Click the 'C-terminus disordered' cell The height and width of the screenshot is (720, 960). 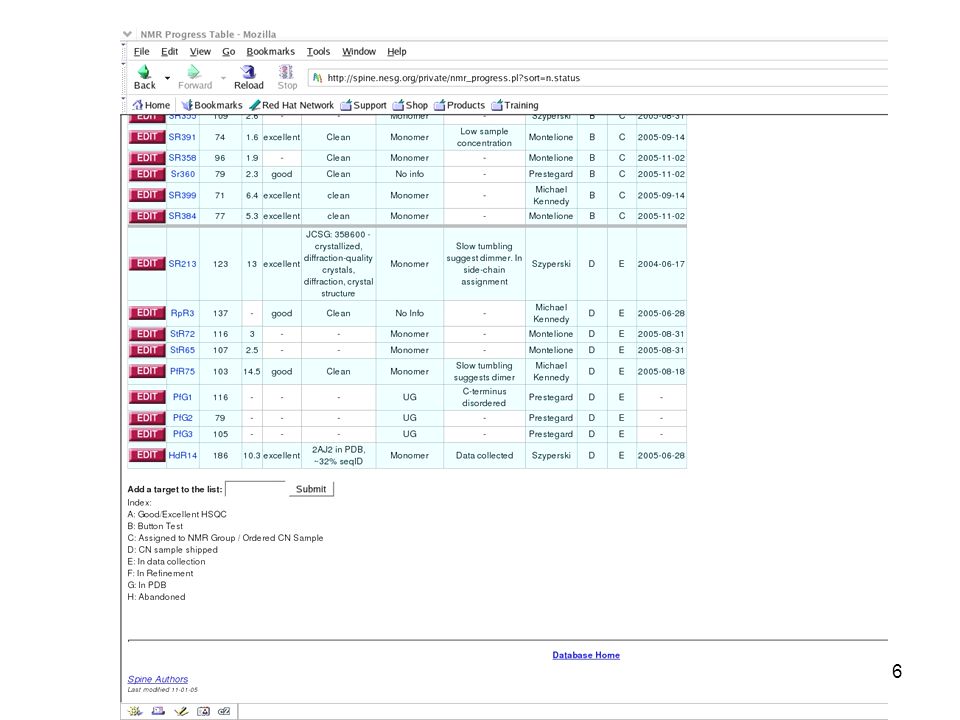(x=484, y=397)
